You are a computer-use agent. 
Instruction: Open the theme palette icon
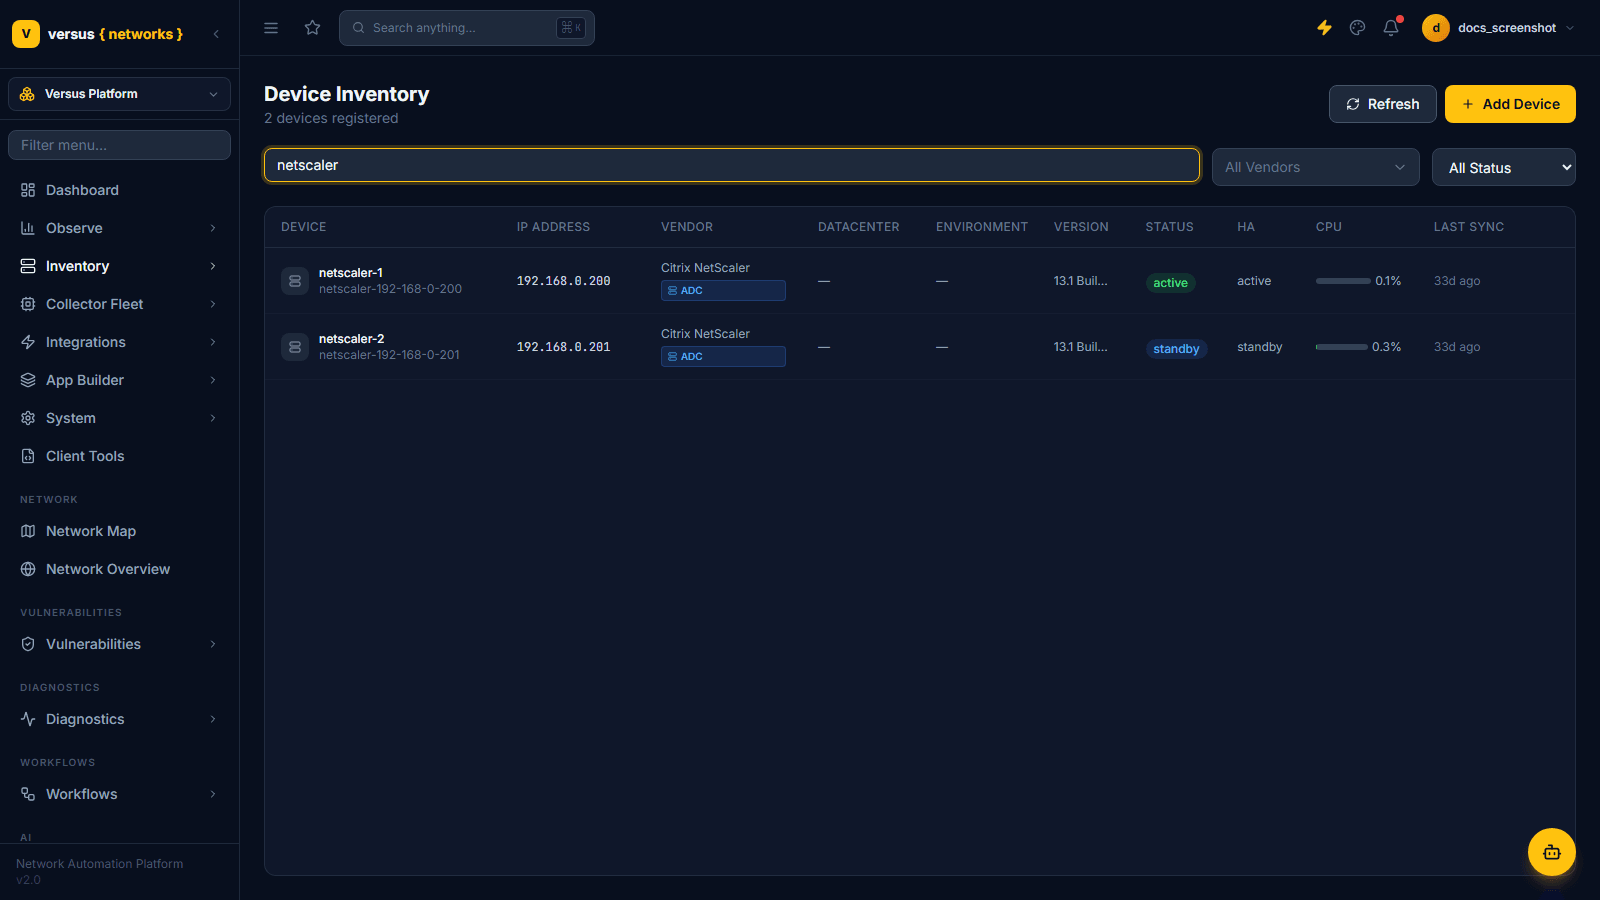[x=1357, y=28]
